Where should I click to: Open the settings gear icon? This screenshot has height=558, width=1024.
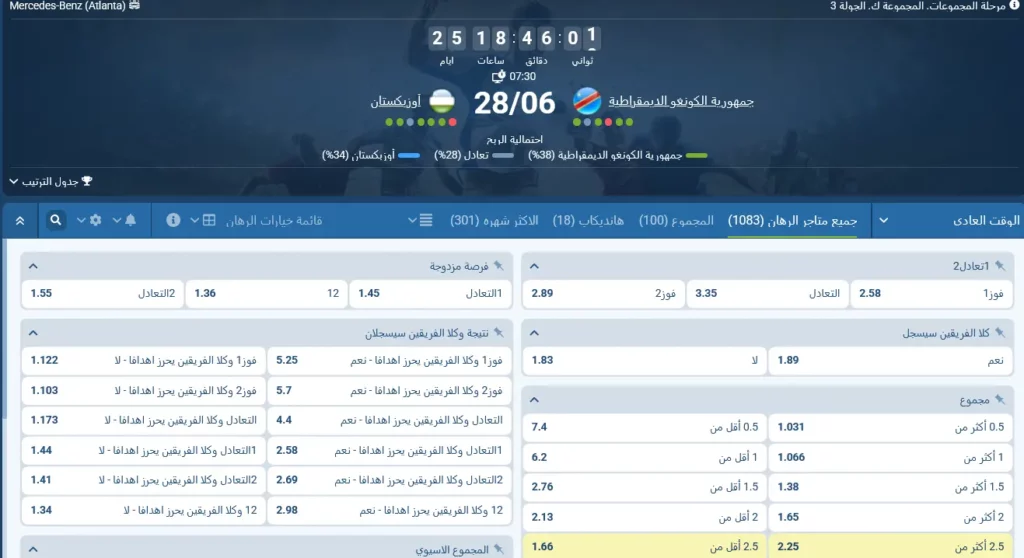click(95, 220)
